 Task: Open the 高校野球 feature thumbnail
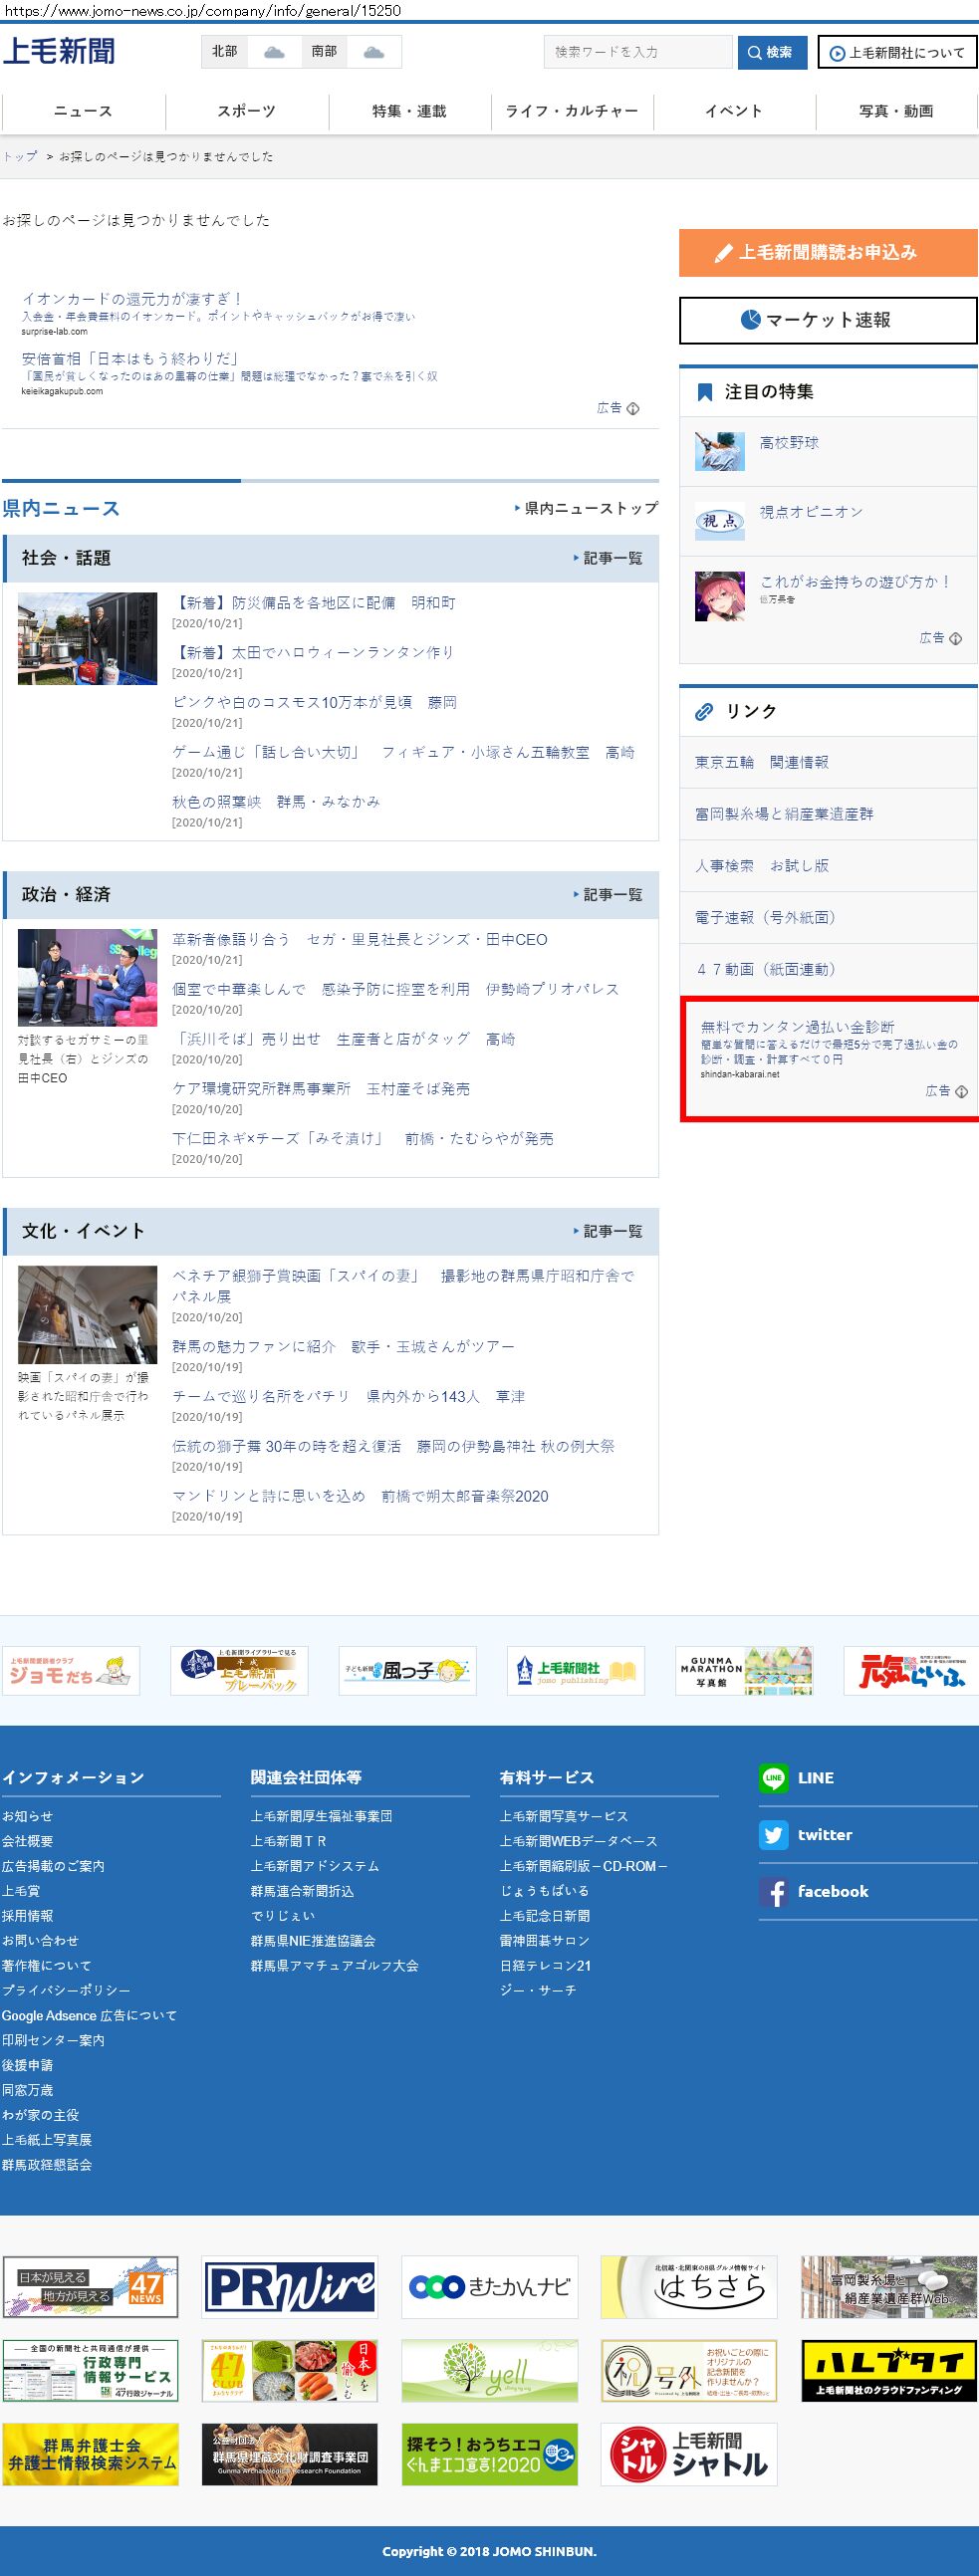click(x=719, y=451)
